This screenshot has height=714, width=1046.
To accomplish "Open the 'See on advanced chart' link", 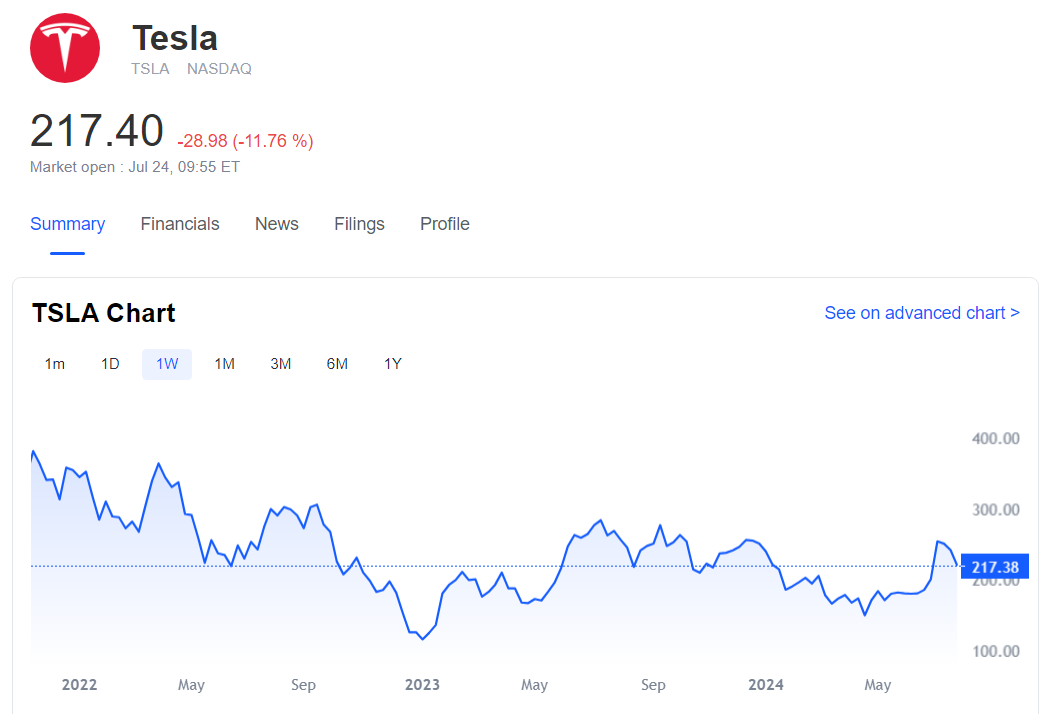I will 921,313.
